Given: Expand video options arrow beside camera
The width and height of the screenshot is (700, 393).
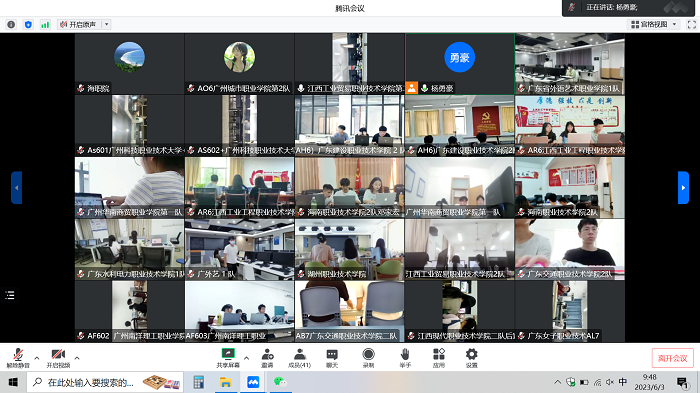Looking at the screenshot, I should coord(77,358).
